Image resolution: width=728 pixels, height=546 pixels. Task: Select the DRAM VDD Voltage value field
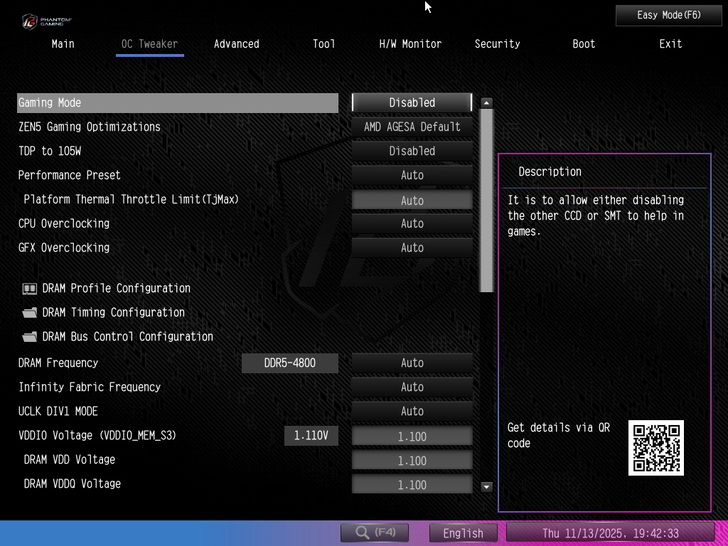tap(412, 461)
